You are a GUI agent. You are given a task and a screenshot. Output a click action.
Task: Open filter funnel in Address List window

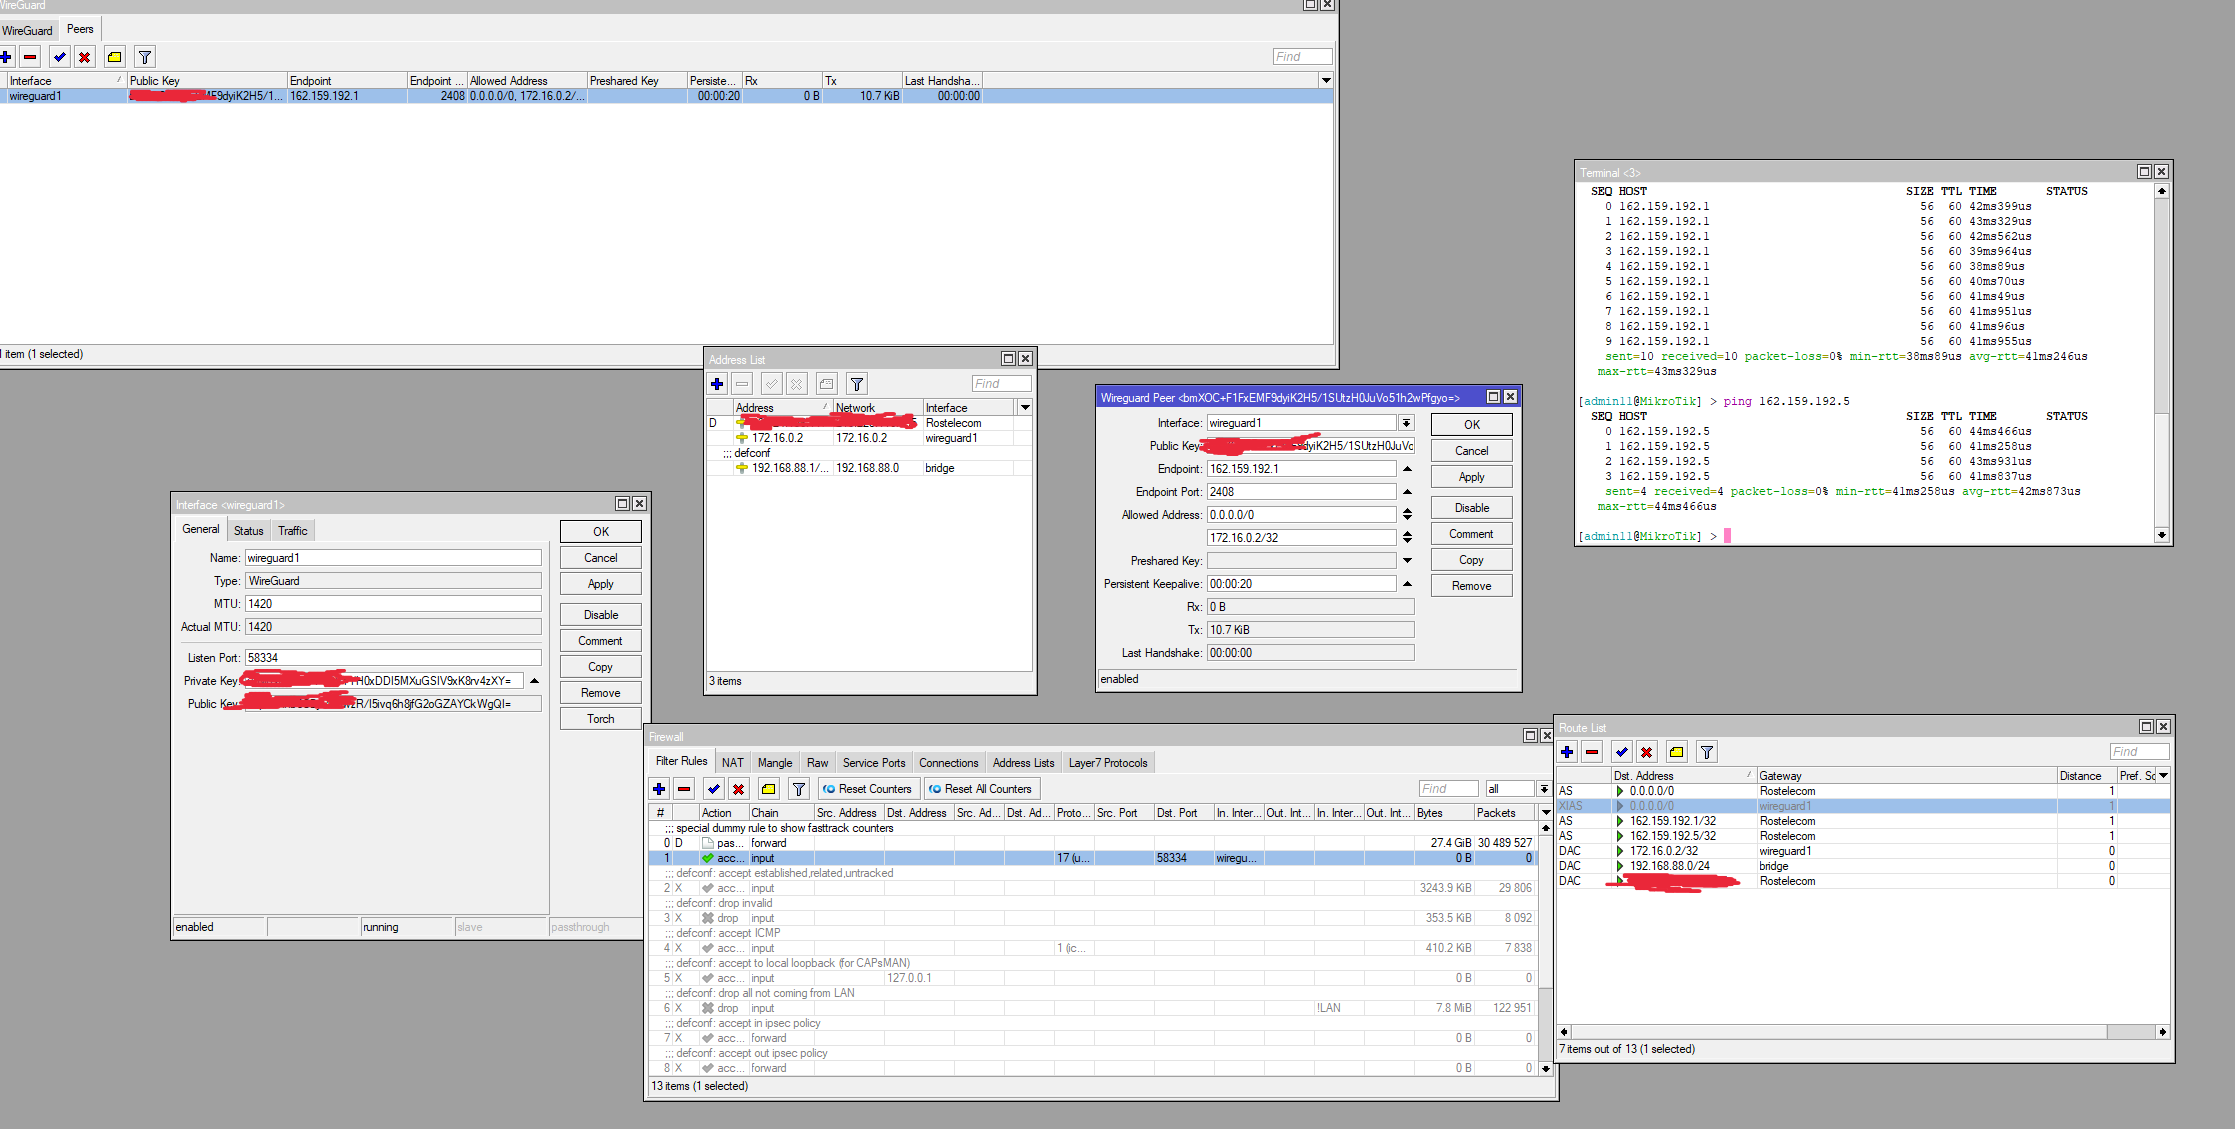pos(857,384)
